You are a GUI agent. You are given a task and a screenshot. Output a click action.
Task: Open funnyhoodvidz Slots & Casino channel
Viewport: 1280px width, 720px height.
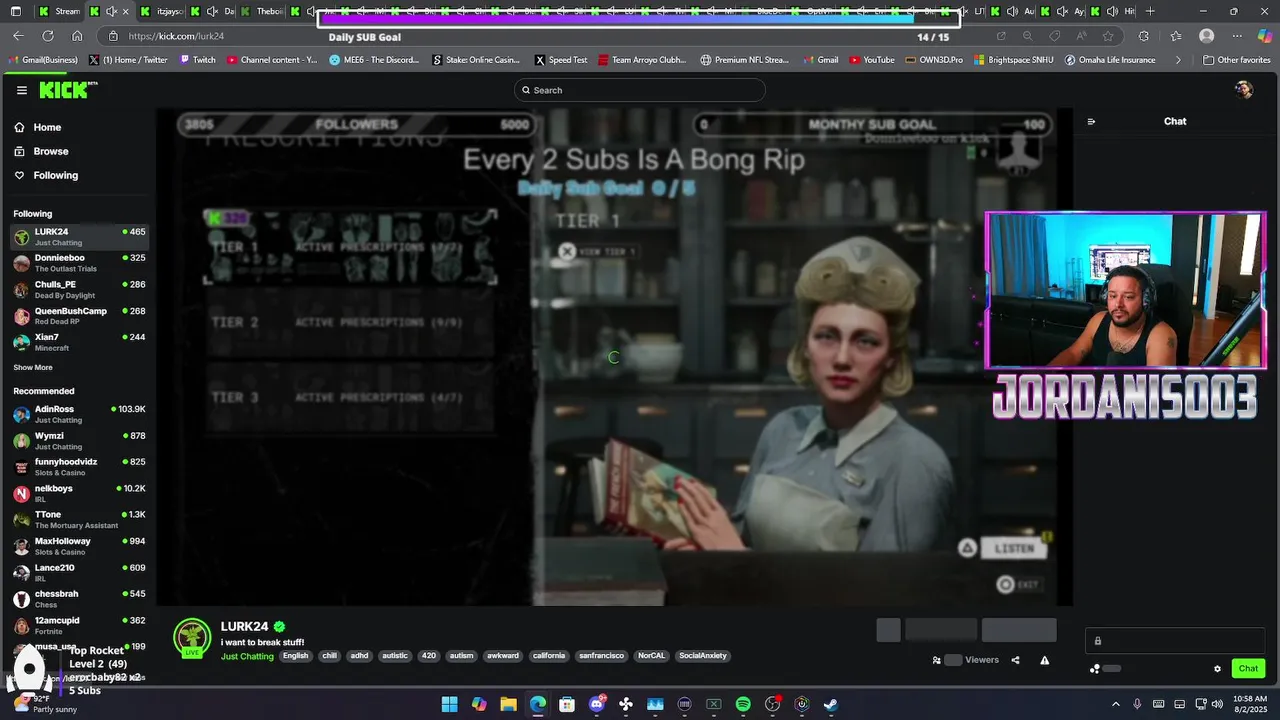tap(78, 467)
